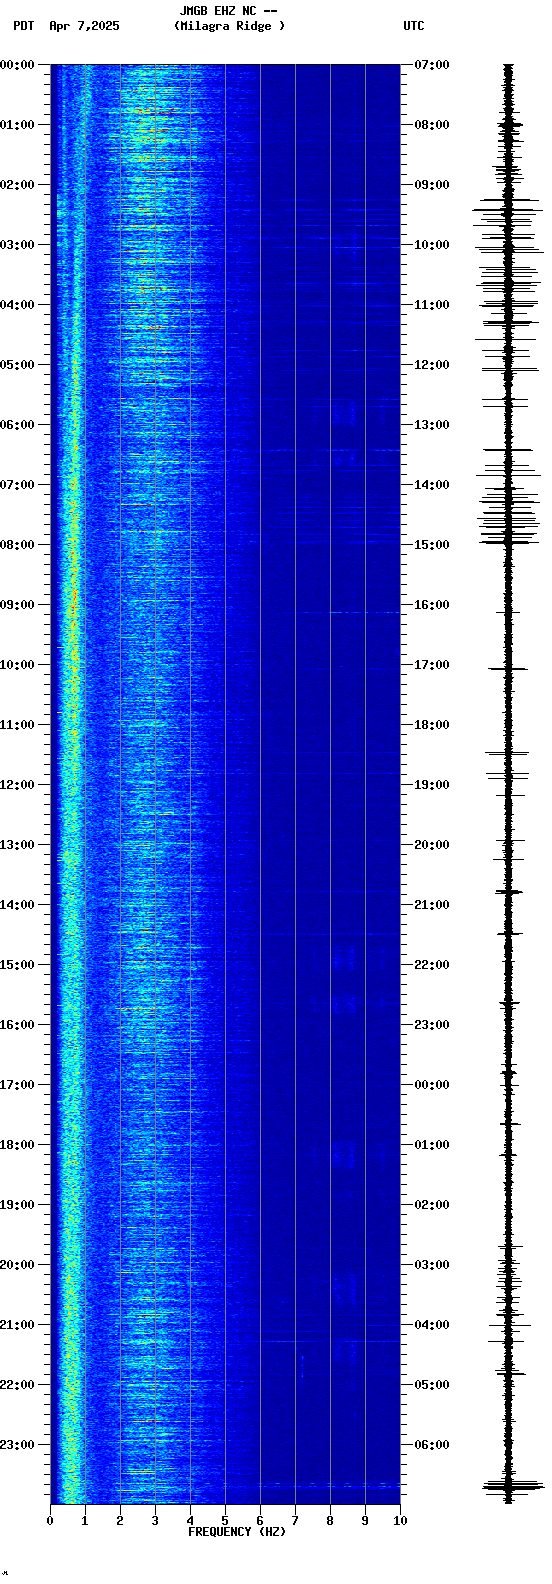This screenshot has width=552, height=1584.
Task: Select the 08:00 label on PDT axis
Action: tap(17, 545)
